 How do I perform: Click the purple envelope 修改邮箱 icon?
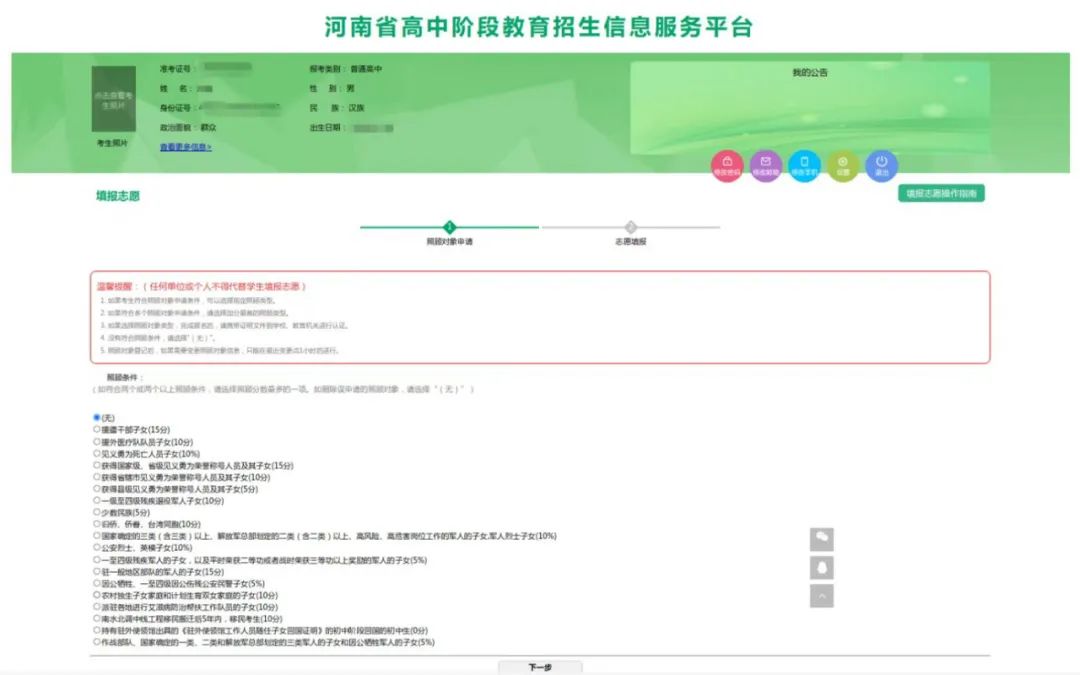[x=765, y=166]
